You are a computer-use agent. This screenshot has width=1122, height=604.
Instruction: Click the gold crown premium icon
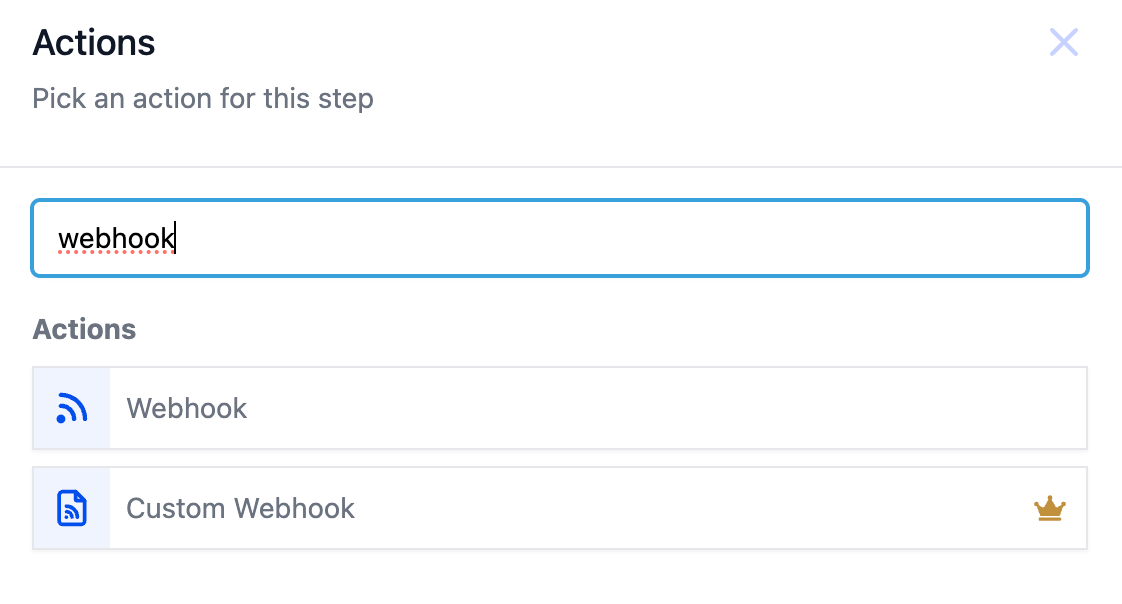[x=1049, y=509]
